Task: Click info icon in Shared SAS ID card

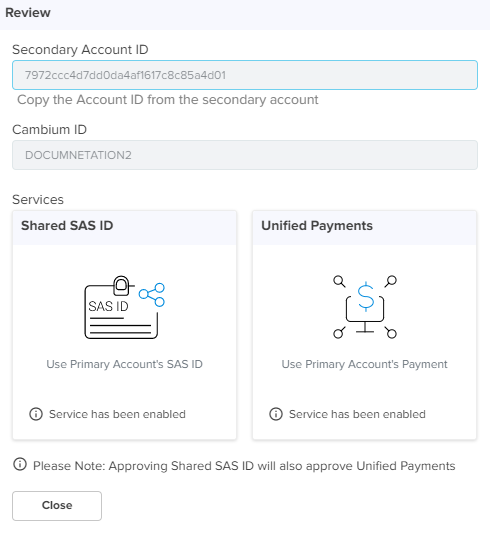Action: pyautogui.click(x=36, y=414)
